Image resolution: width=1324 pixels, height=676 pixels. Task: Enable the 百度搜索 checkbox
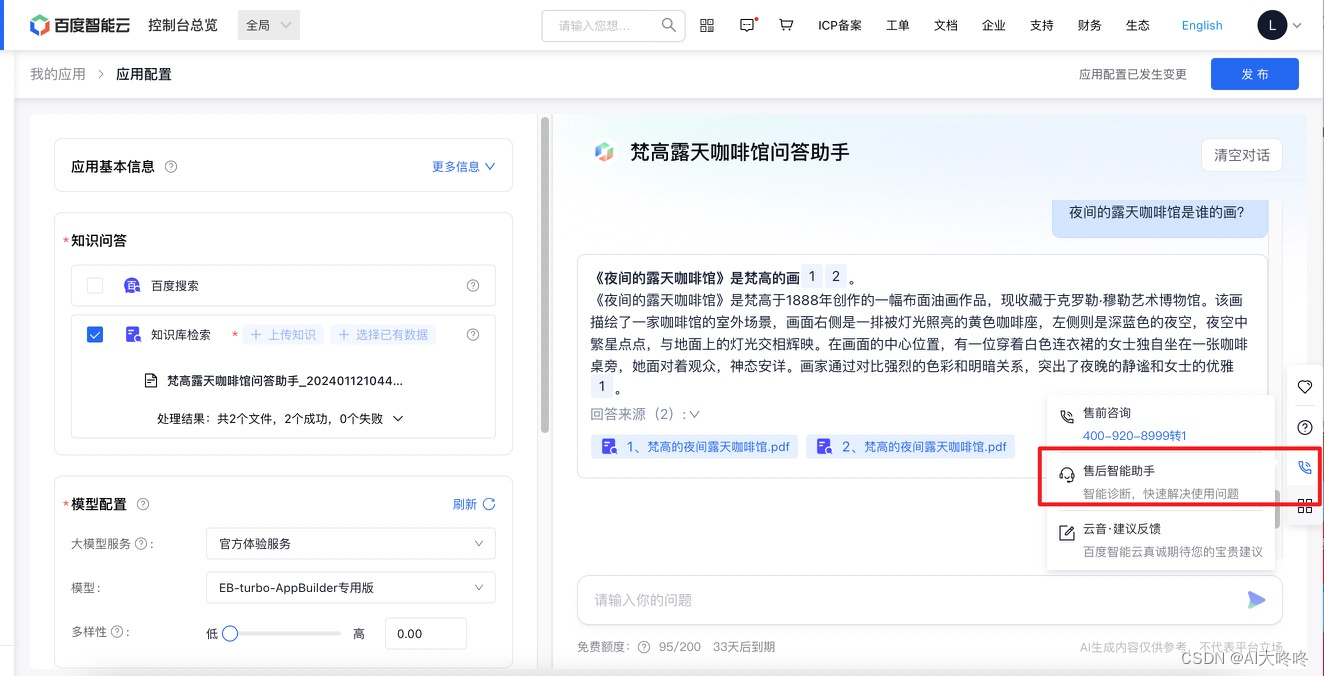(94, 285)
